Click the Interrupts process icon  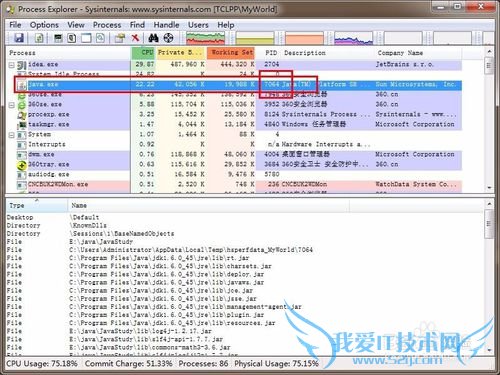[x=22, y=145]
